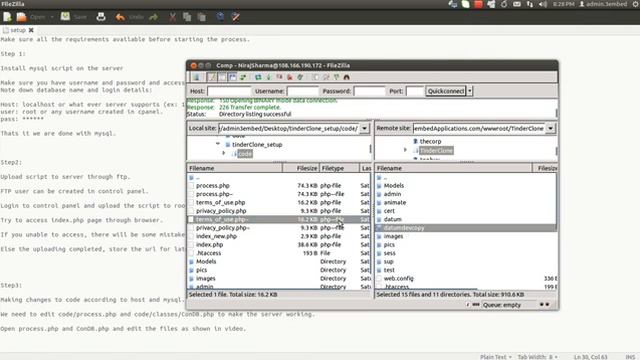The width and height of the screenshot is (640, 360).
Task: Open the Local site path dropdown
Action: [364, 128]
